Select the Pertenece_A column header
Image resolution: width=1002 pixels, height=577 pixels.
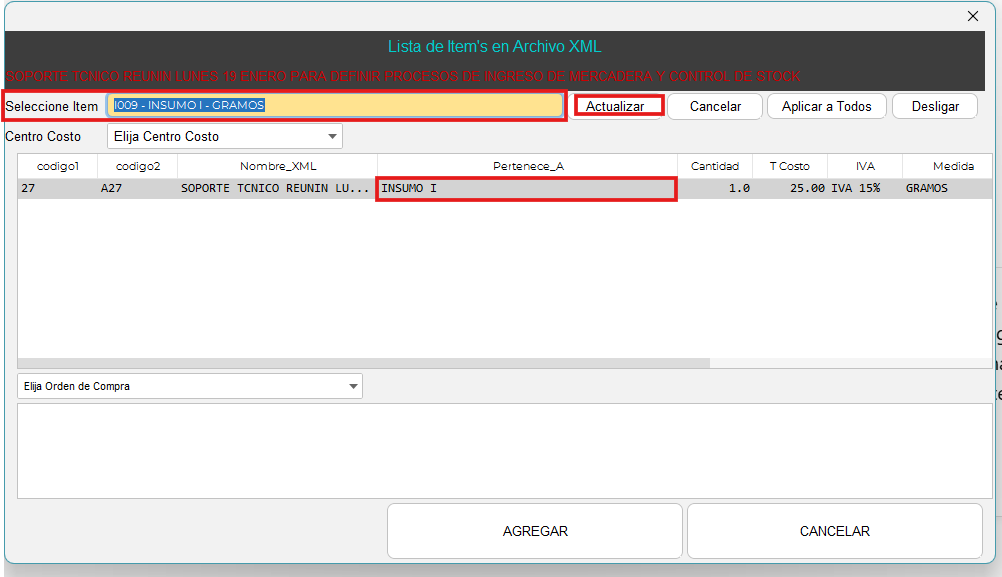click(x=527, y=166)
